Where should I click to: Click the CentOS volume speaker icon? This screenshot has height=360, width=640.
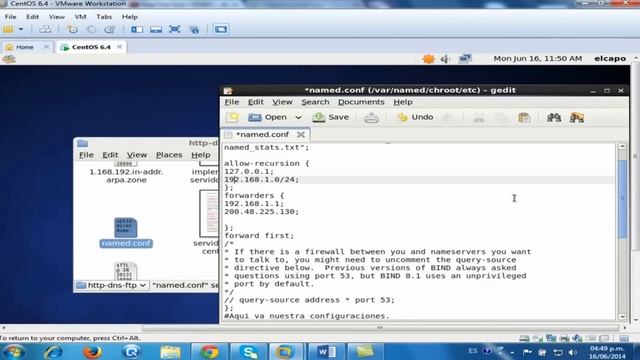[x=445, y=59]
